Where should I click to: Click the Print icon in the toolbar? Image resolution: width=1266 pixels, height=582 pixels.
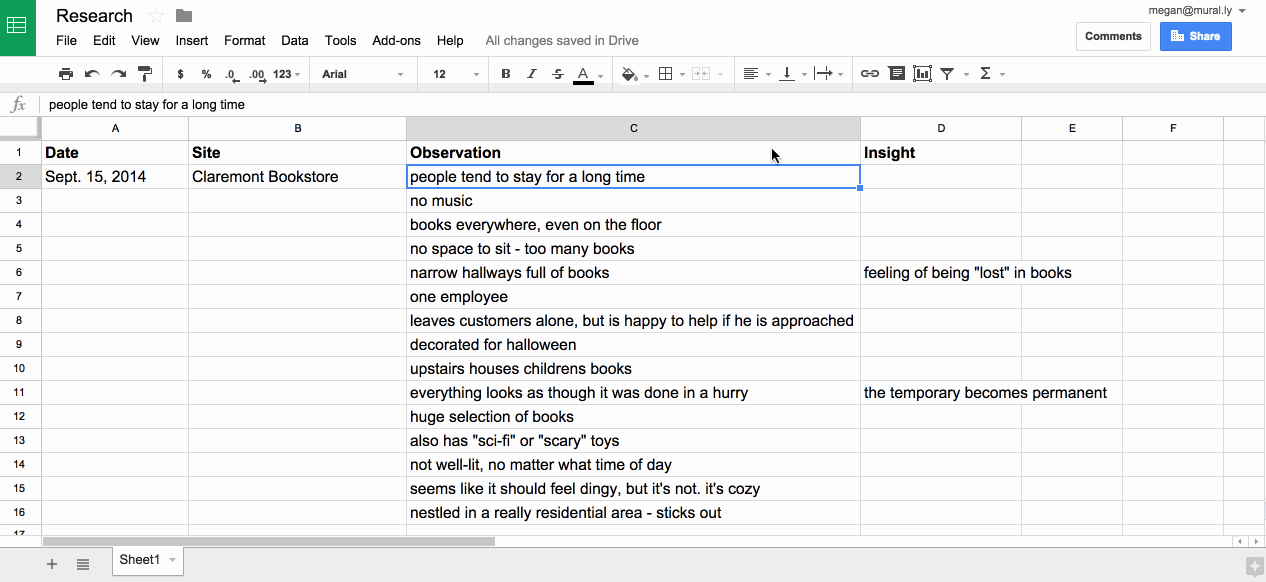[66, 74]
